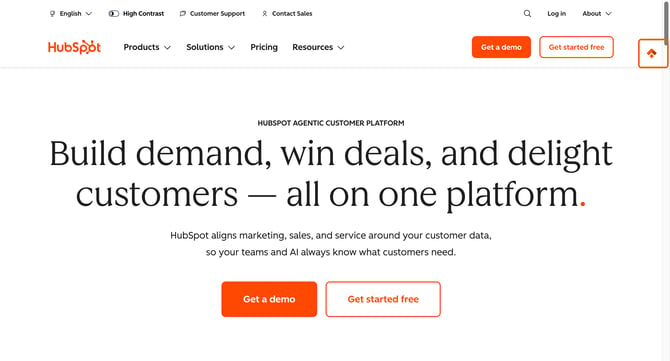Go to the Pricing page
This screenshot has width=670, height=361.
click(x=264, y=47)
